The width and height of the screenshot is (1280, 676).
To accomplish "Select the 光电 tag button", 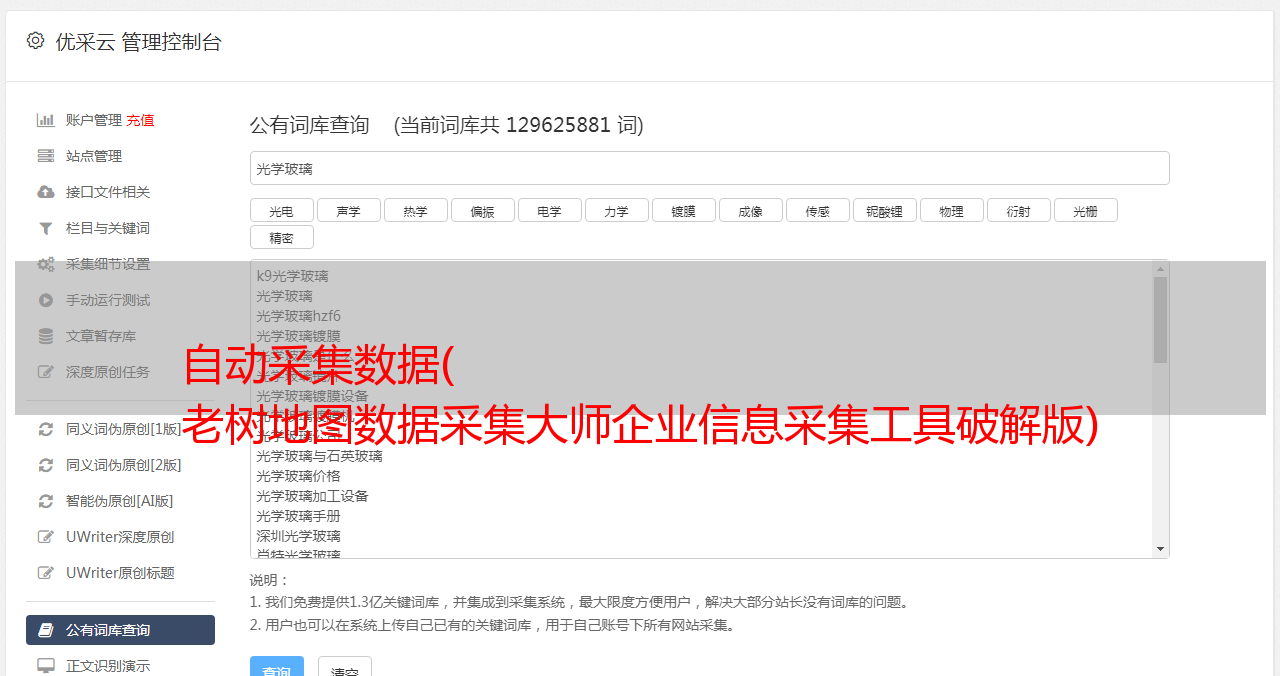I will [281, 211].
